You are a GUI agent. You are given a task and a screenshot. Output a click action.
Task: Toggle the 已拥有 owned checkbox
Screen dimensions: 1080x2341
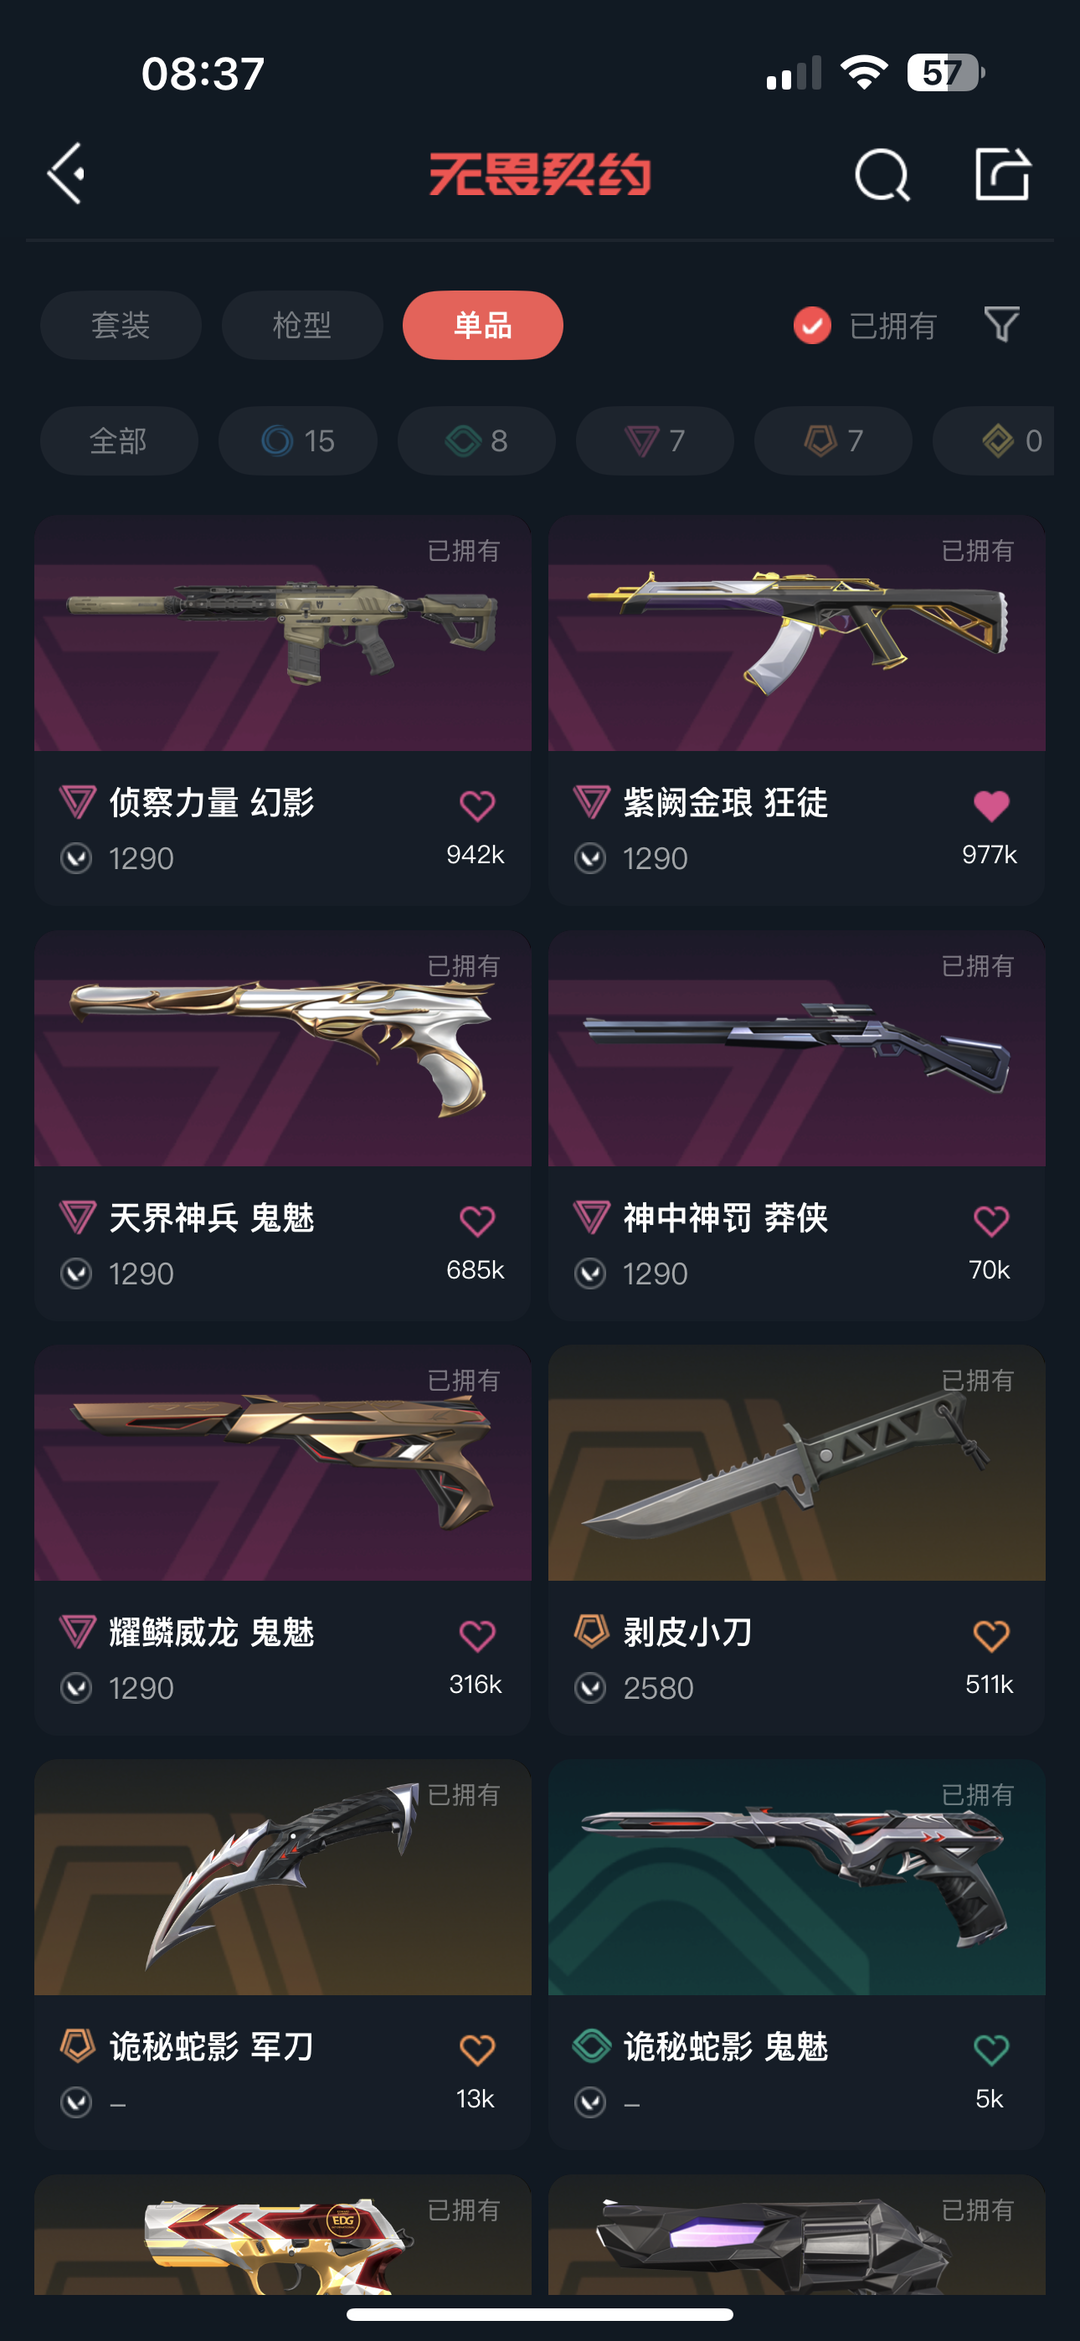[x=812, y=325]
